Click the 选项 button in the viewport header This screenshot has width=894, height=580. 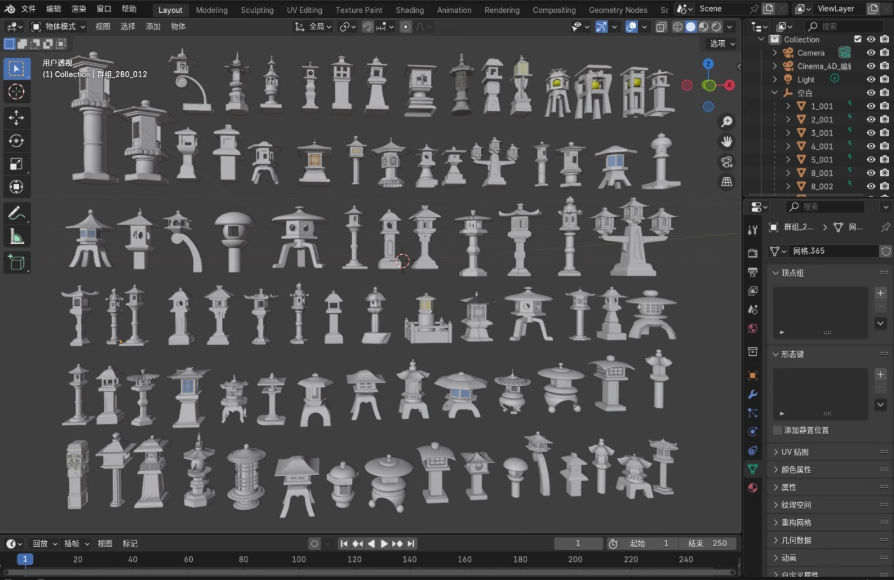[x=720, y=43]
